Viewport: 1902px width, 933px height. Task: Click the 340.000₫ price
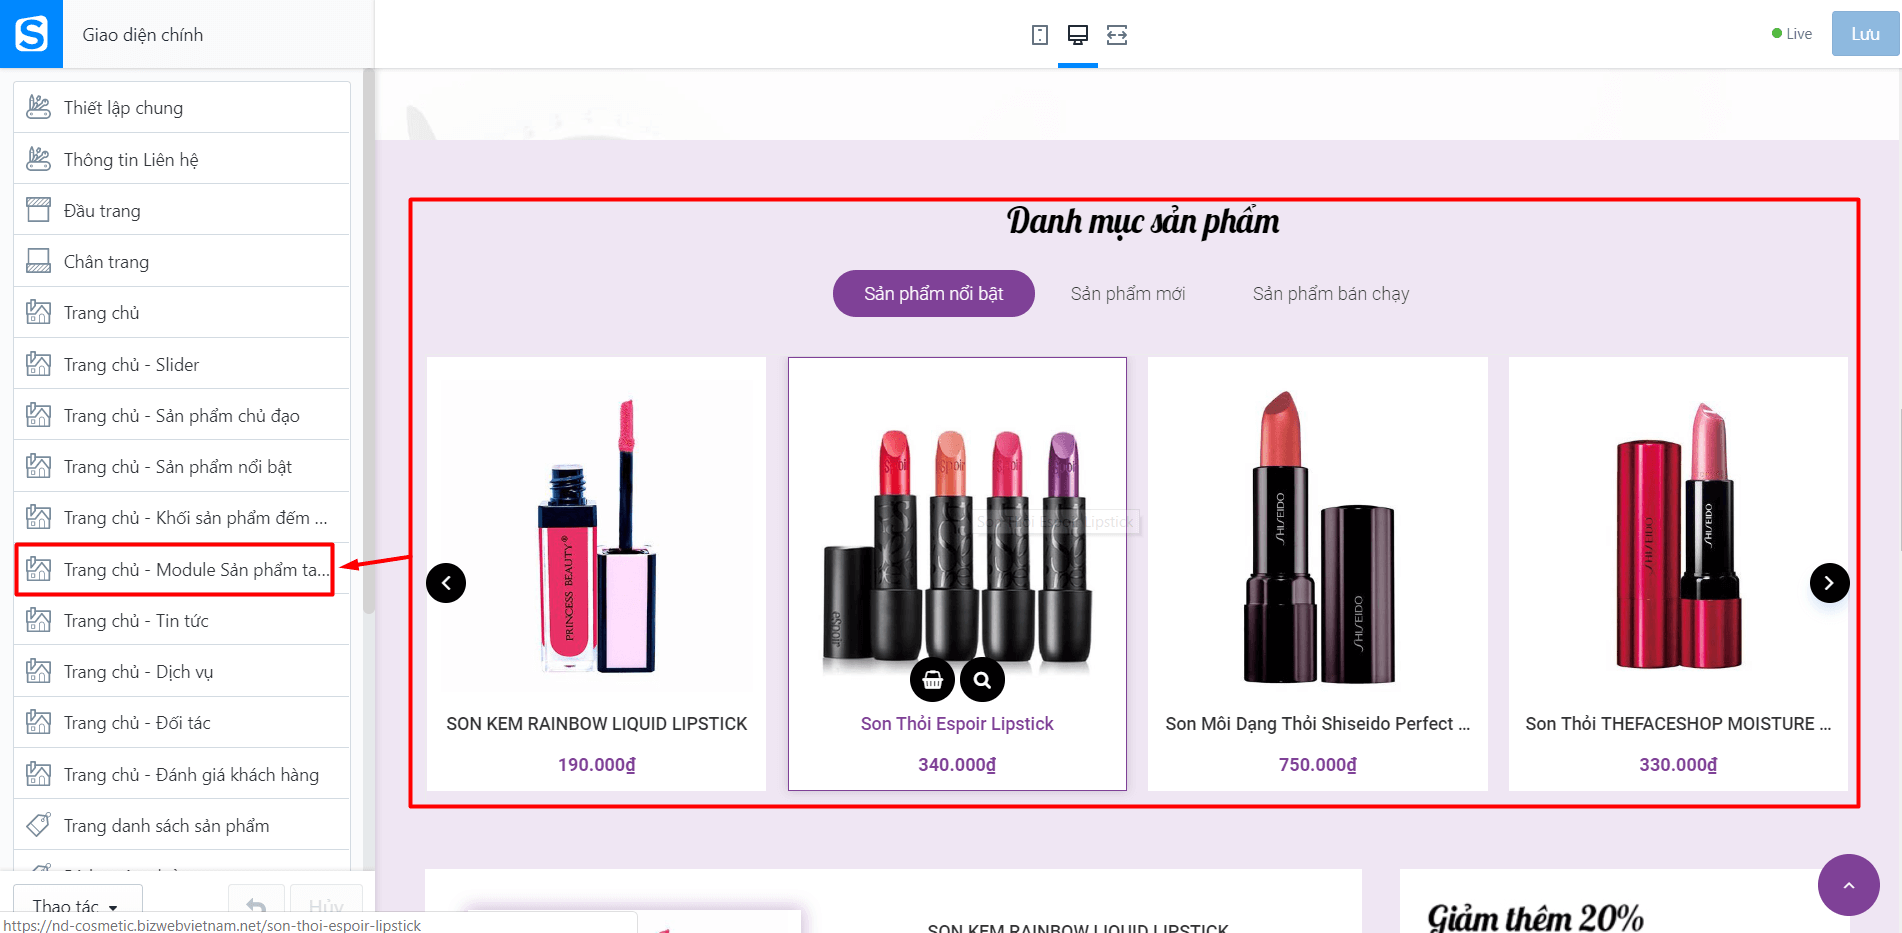(957, 765)
